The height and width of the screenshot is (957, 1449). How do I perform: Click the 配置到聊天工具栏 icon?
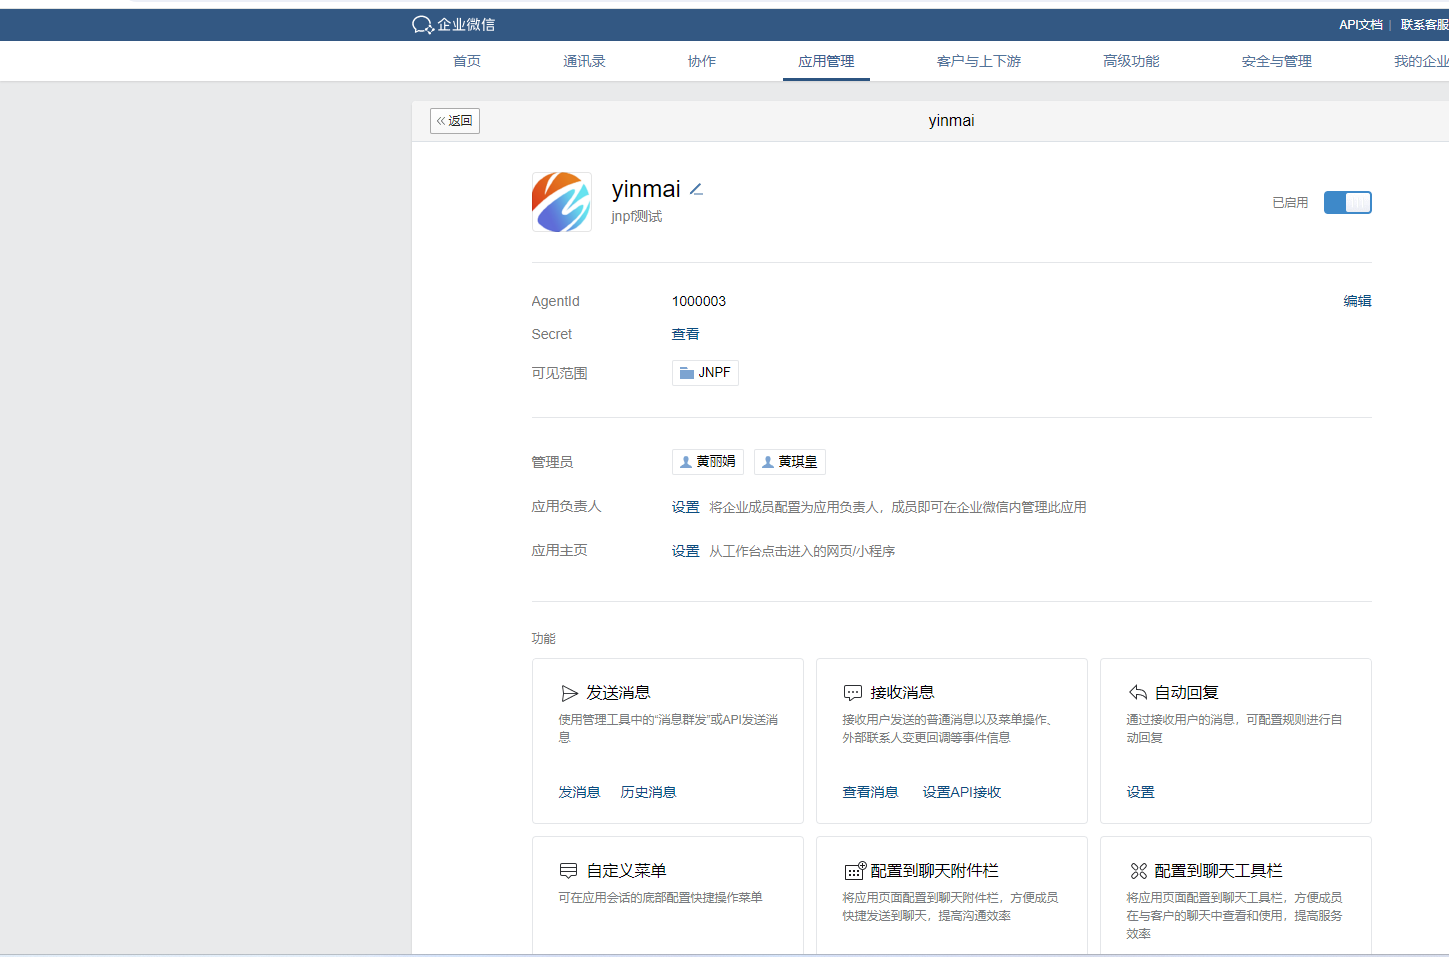1138,871
